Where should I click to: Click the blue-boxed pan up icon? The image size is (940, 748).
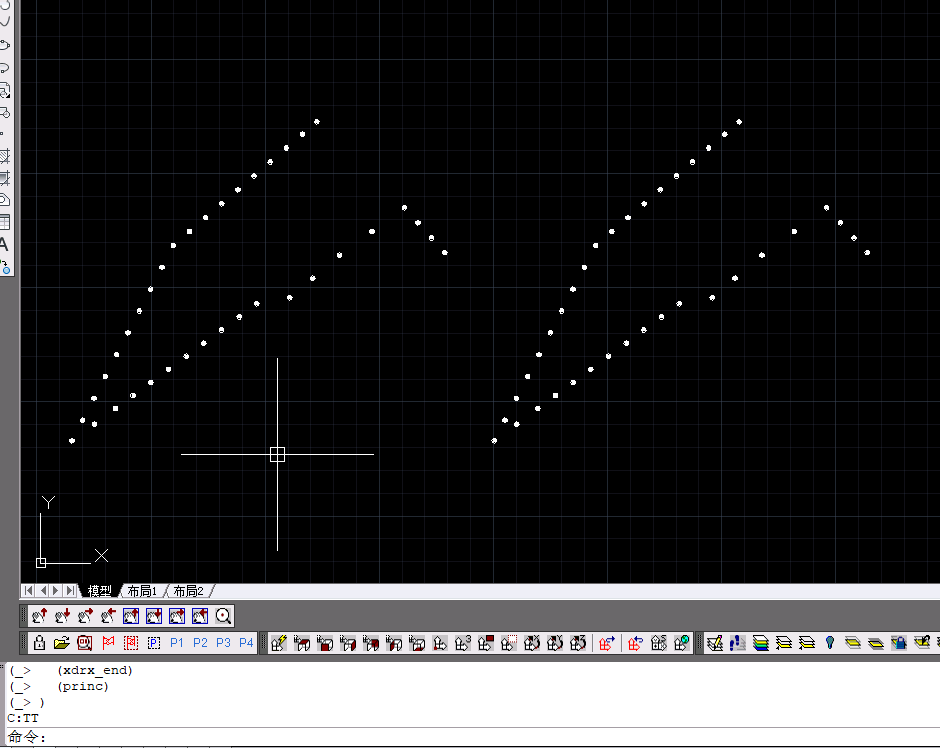pyautogui.click(x=131, y=616)
